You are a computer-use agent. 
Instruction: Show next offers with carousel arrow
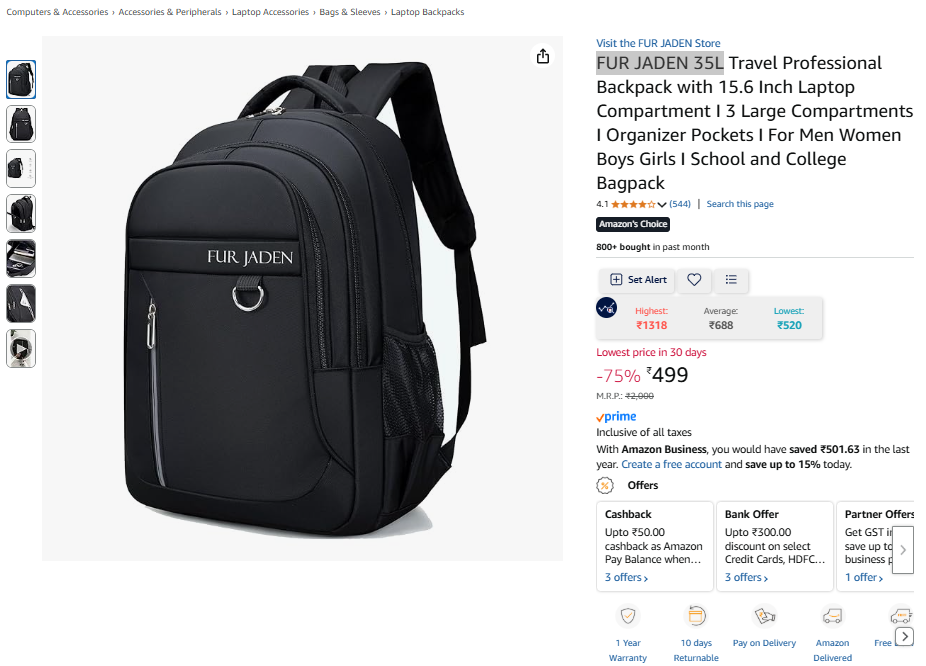click(903, 550)
